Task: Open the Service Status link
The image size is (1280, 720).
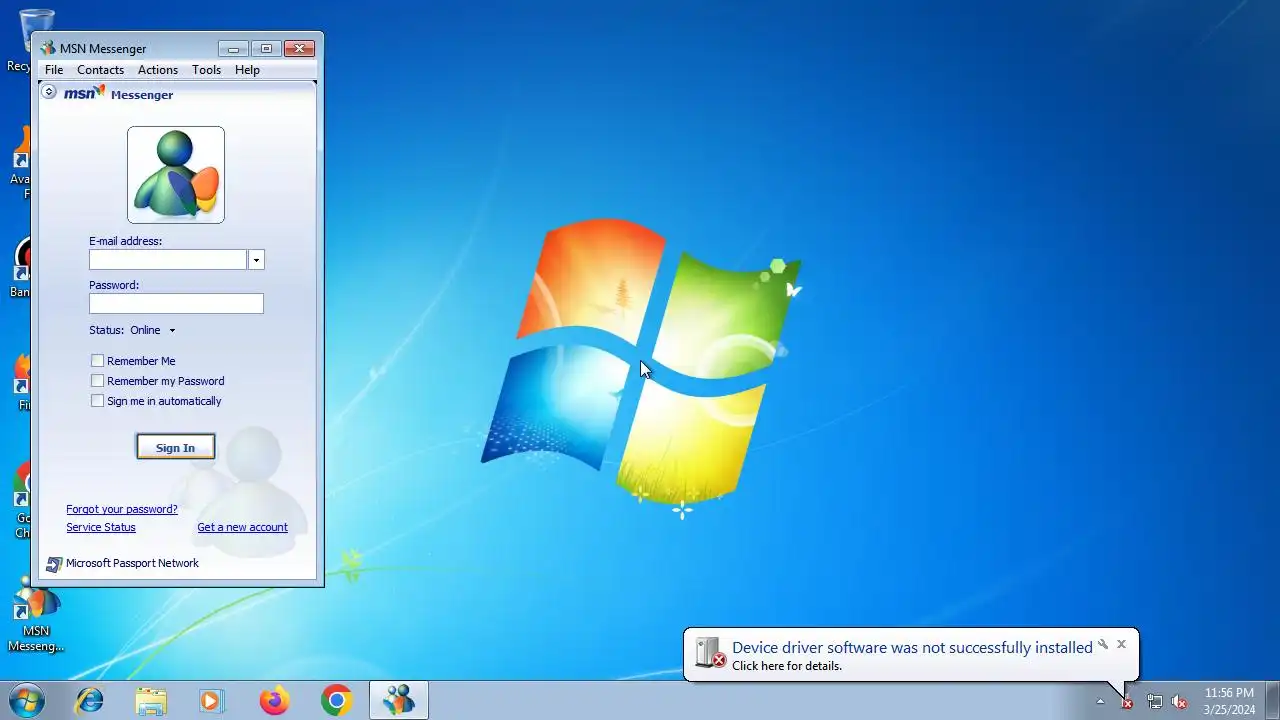Action: (101, 527)
